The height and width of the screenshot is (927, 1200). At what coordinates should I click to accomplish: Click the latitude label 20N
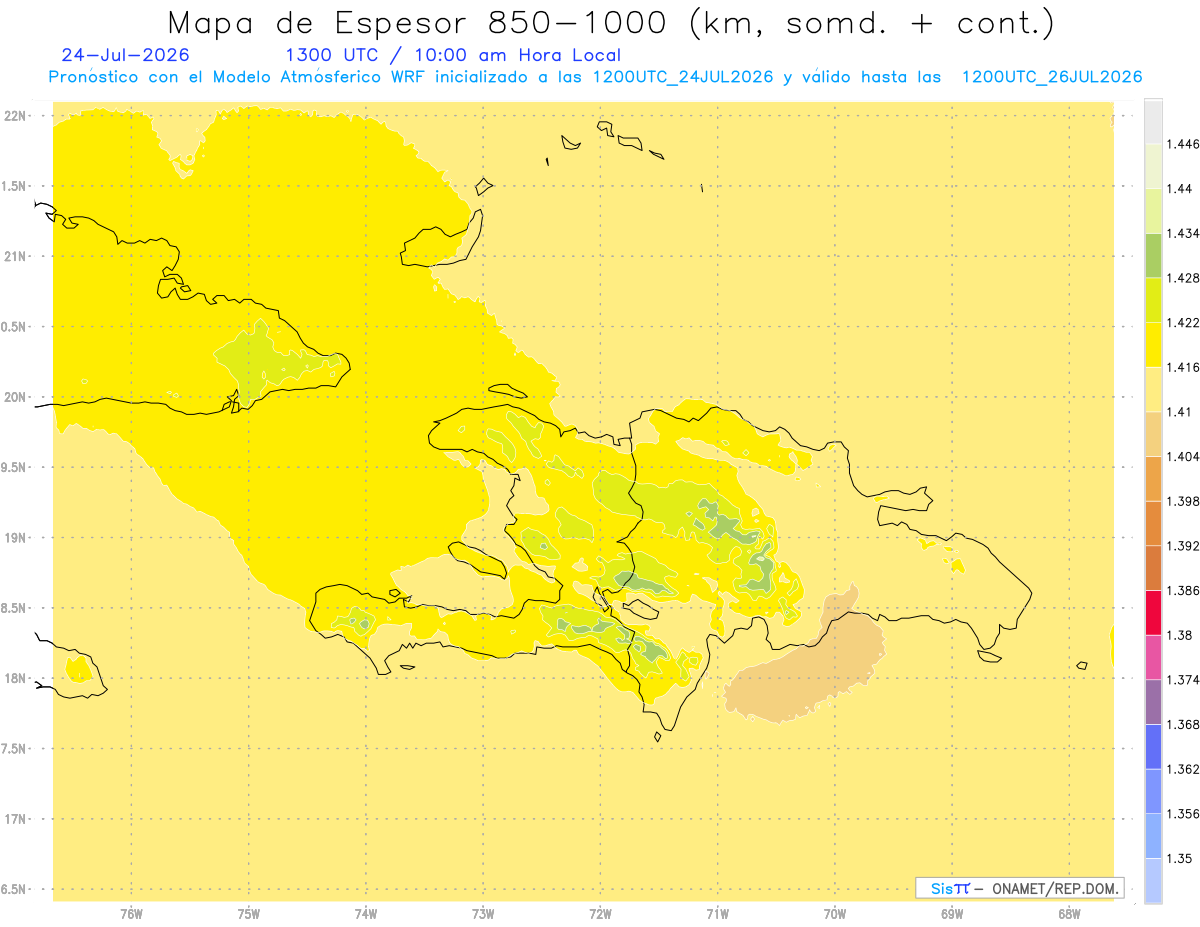(x=16, y=397)
